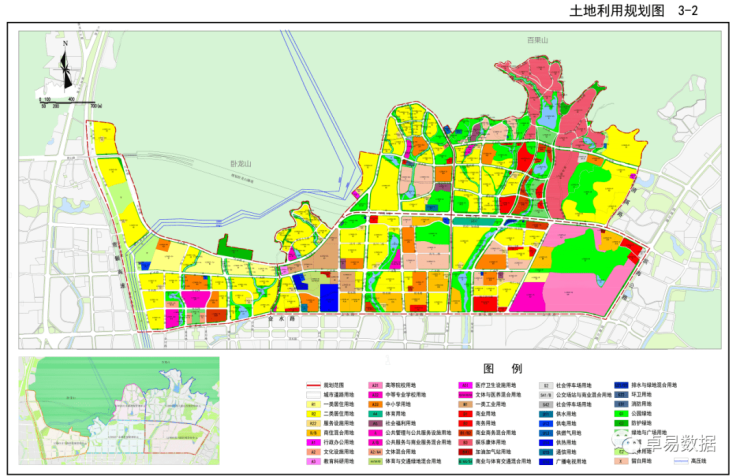The height and width of the screenshot is (476, 740).
Task: Click the 中等专业学校用地 legend label
Action: coord(406,395)
